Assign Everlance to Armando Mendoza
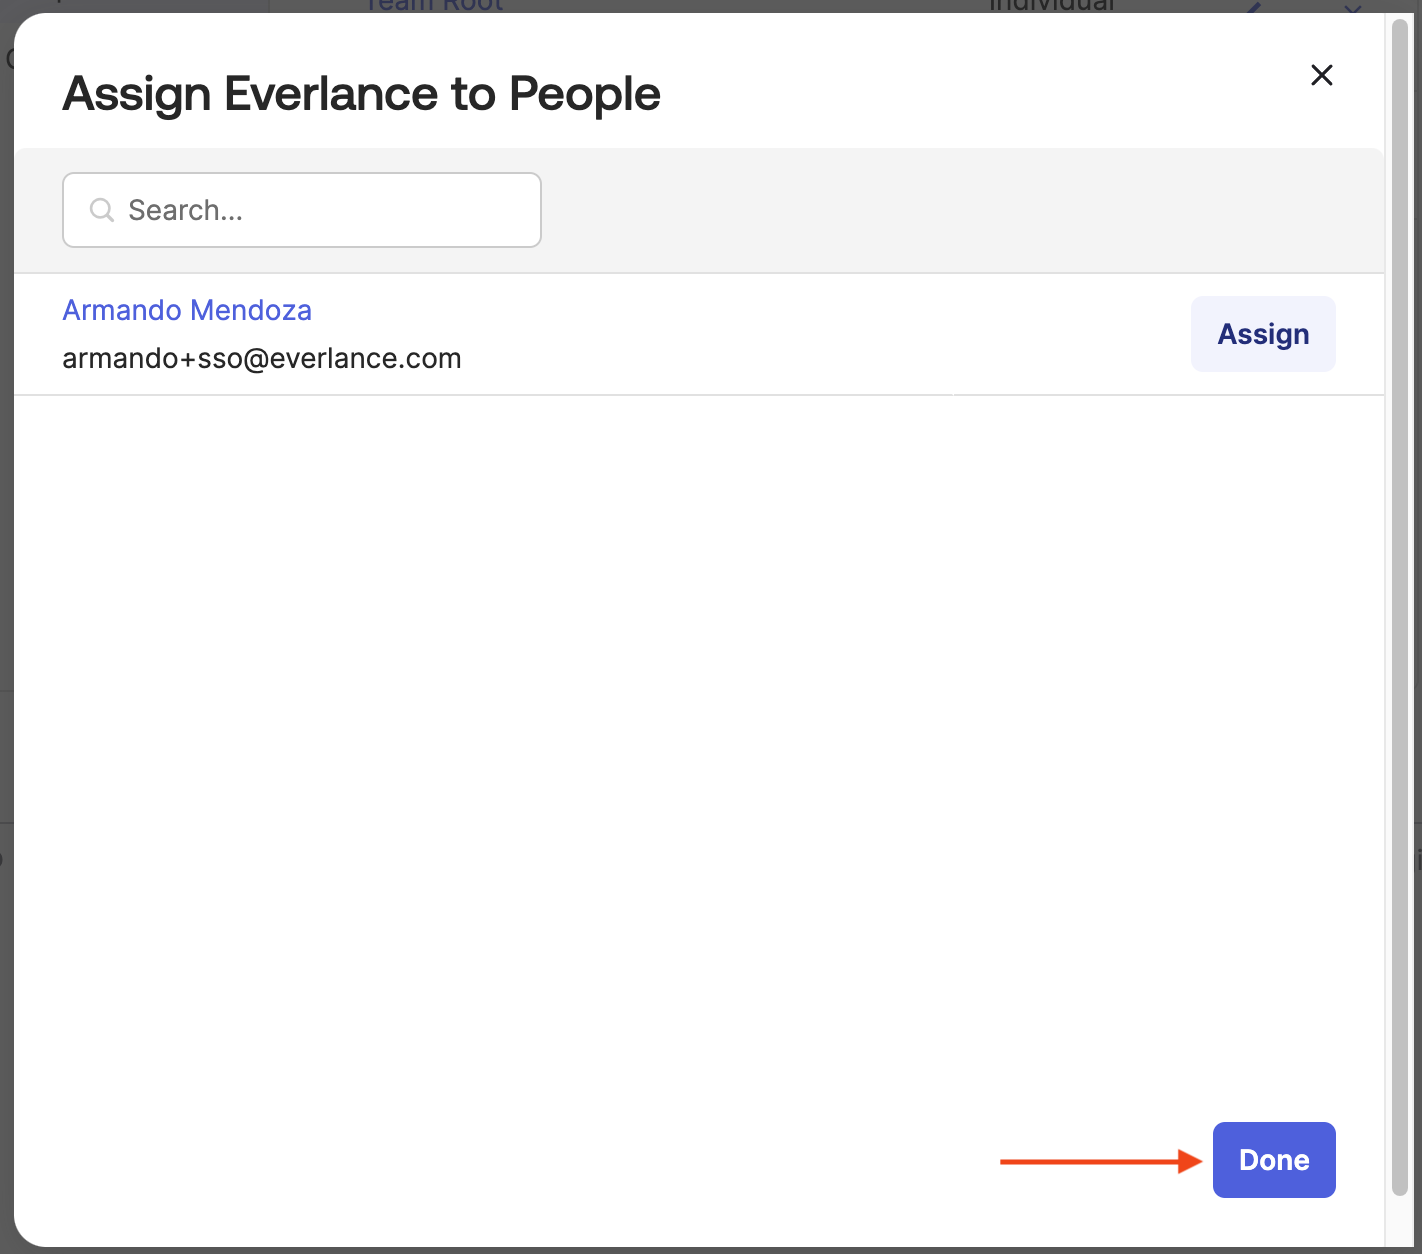The image size is (1422, 1254). [x=1262, y=334]
